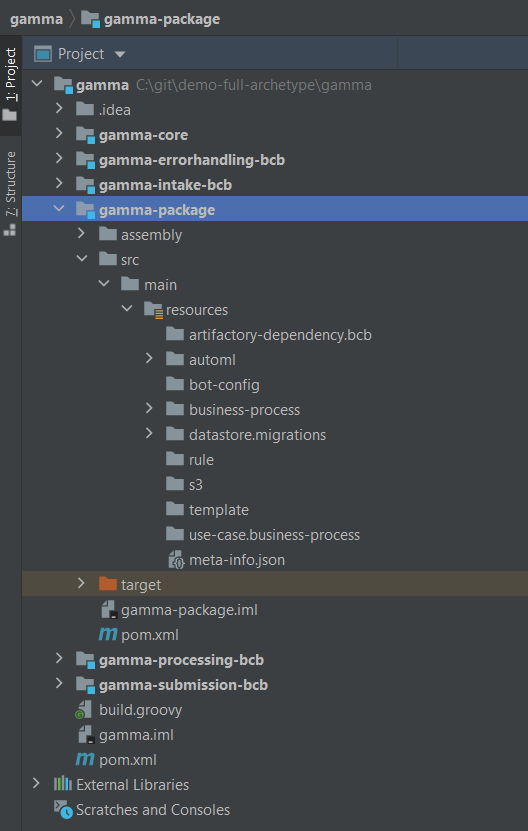The image size is (528, 831).
Task: Collapse the gamma-package module
Action: (x=59, y=209)
